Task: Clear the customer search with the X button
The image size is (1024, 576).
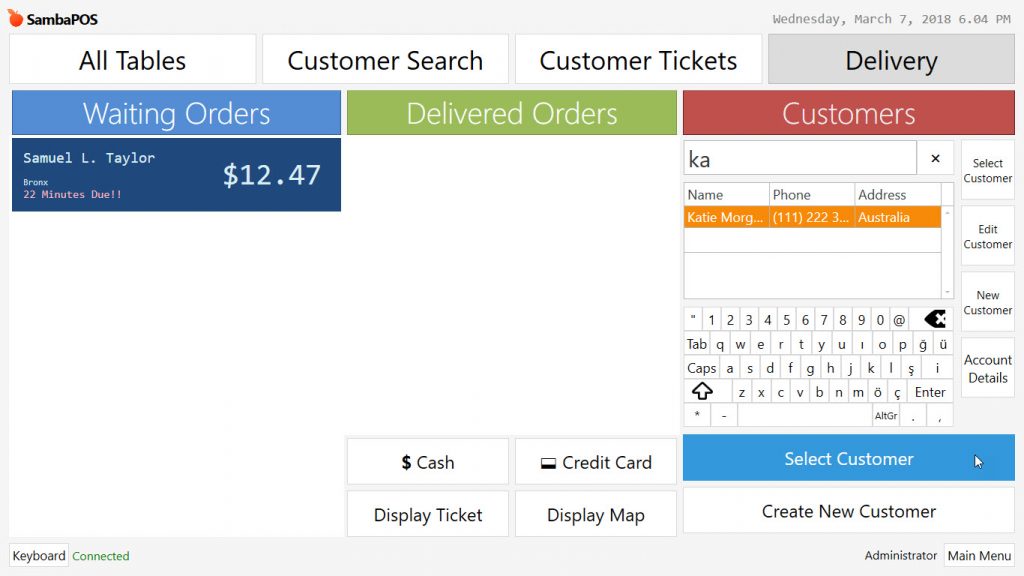Action: 935,158
